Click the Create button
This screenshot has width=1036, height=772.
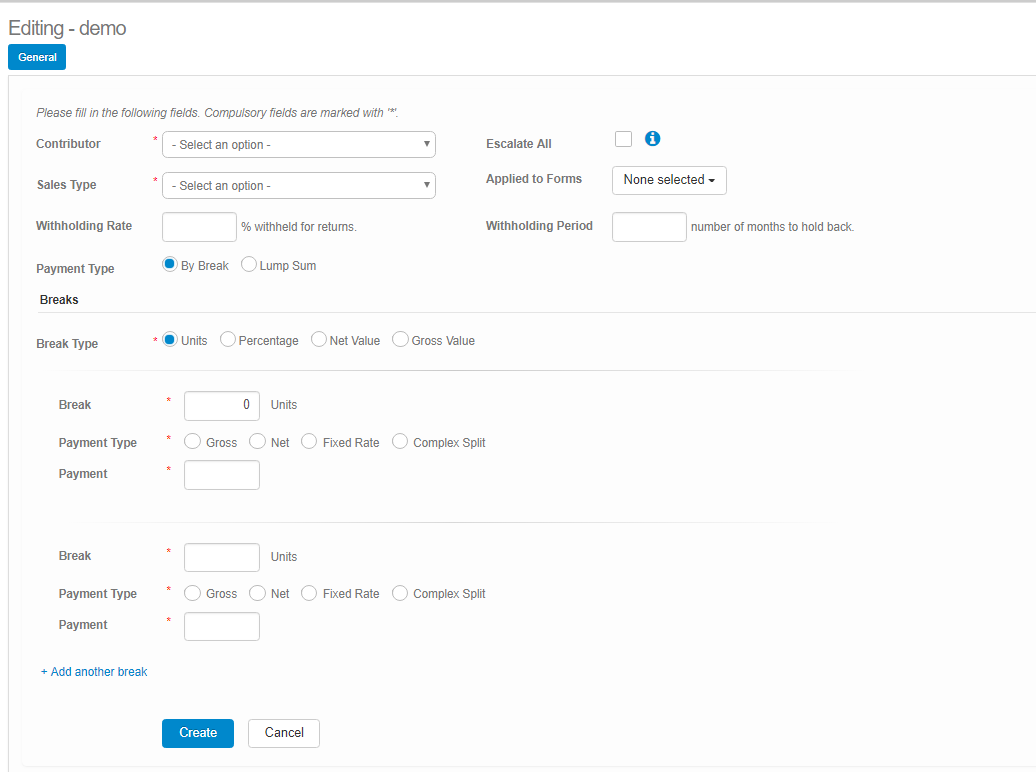tap(198, 733)
